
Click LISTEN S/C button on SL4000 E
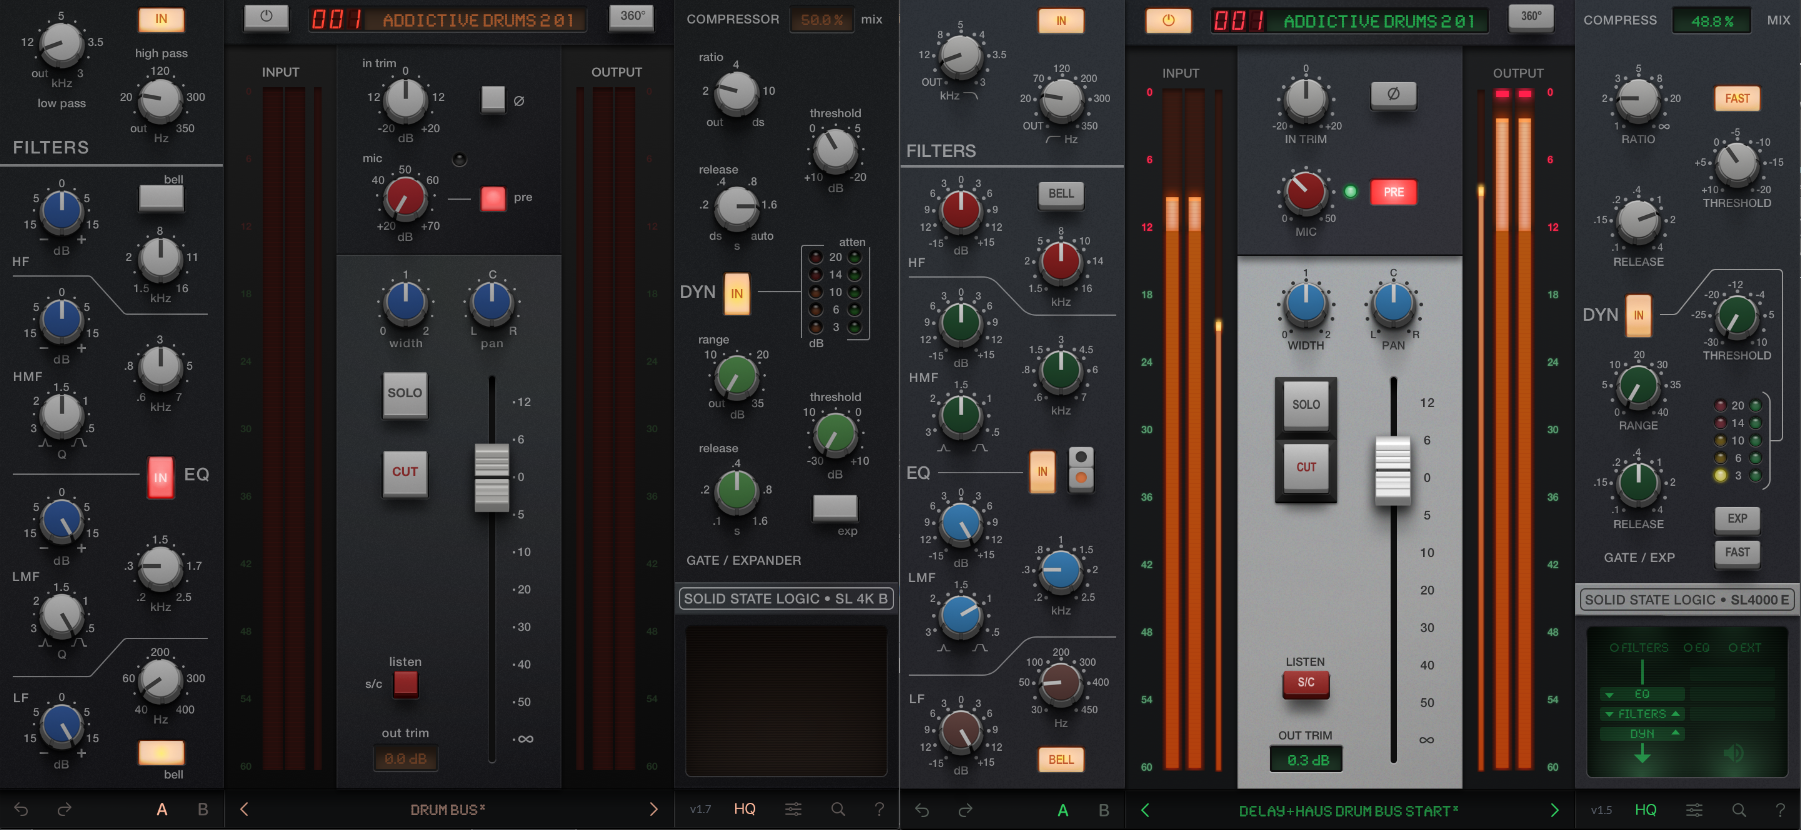click(1306, 683)
